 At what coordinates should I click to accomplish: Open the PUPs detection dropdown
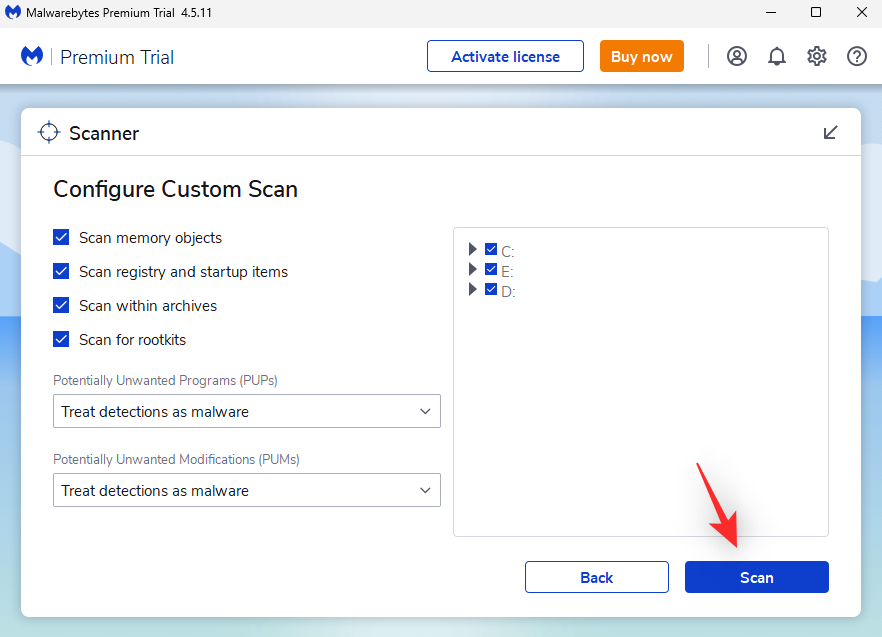coord(246,411)
